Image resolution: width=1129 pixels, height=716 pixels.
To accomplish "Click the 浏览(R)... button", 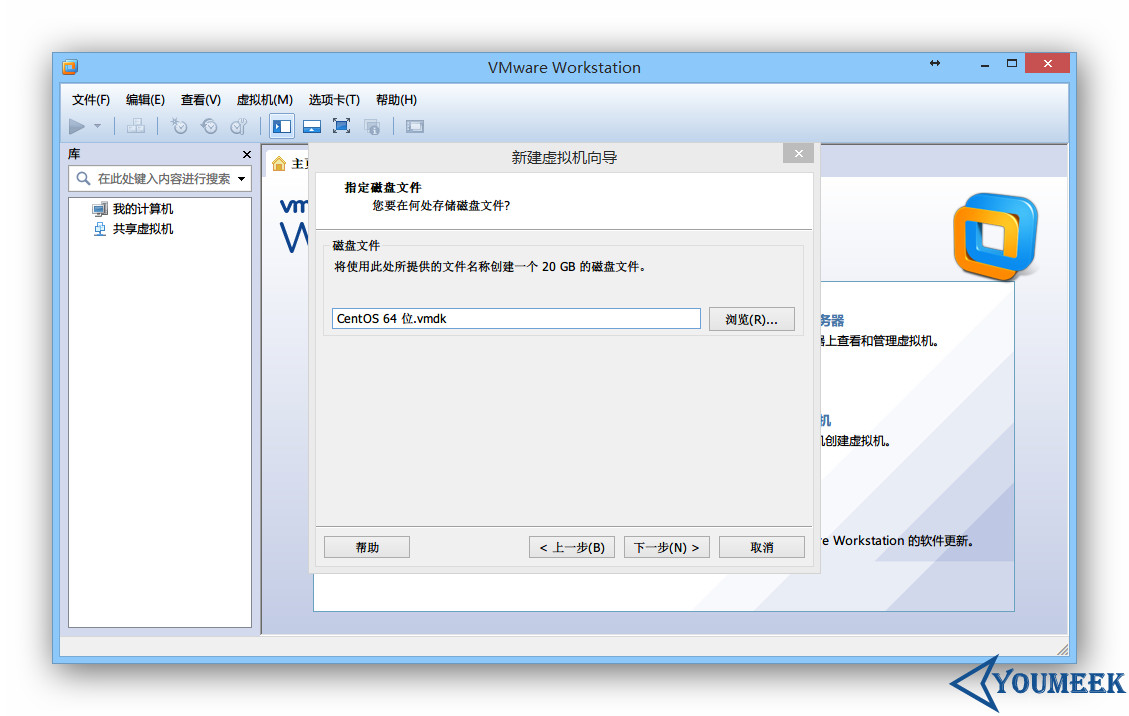I will pos(751,318).
